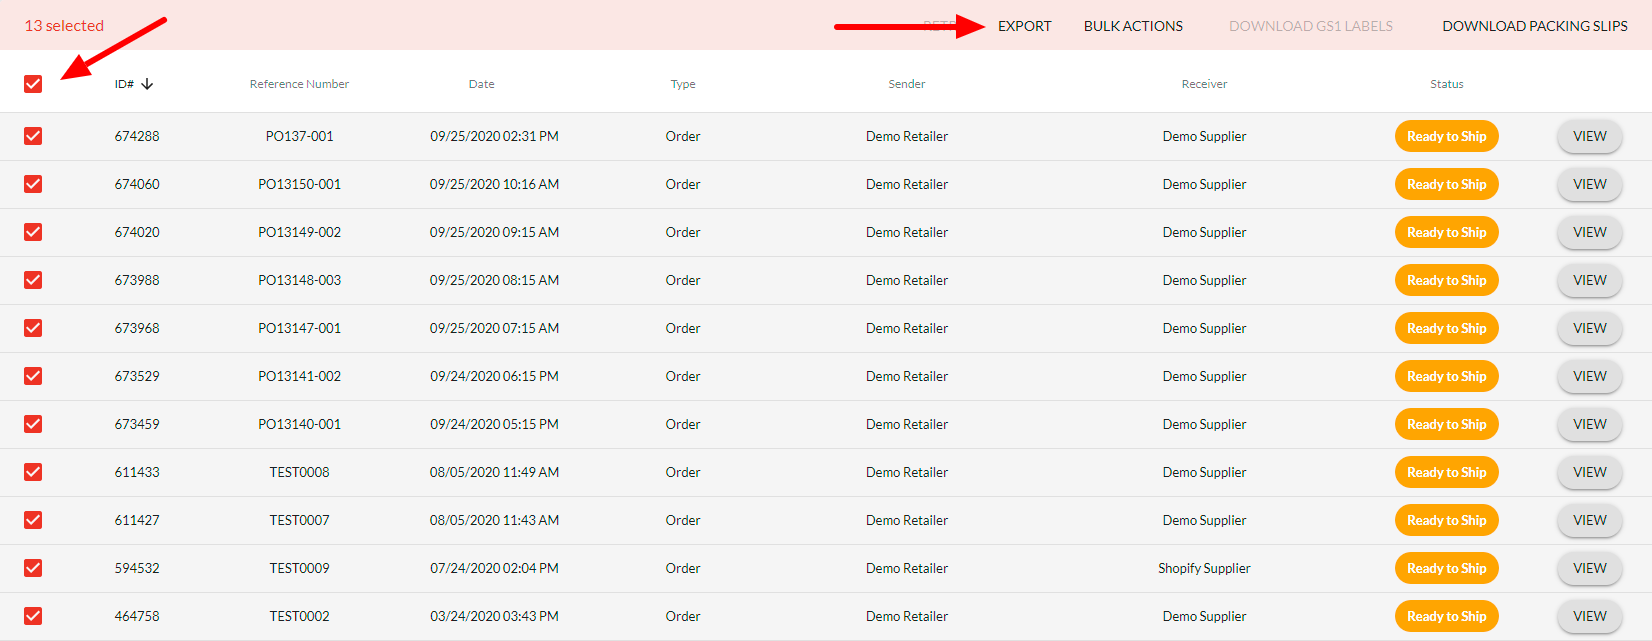Click EXPORT in the top action bar
The image size is (1652, 641).
(1024, 26)
